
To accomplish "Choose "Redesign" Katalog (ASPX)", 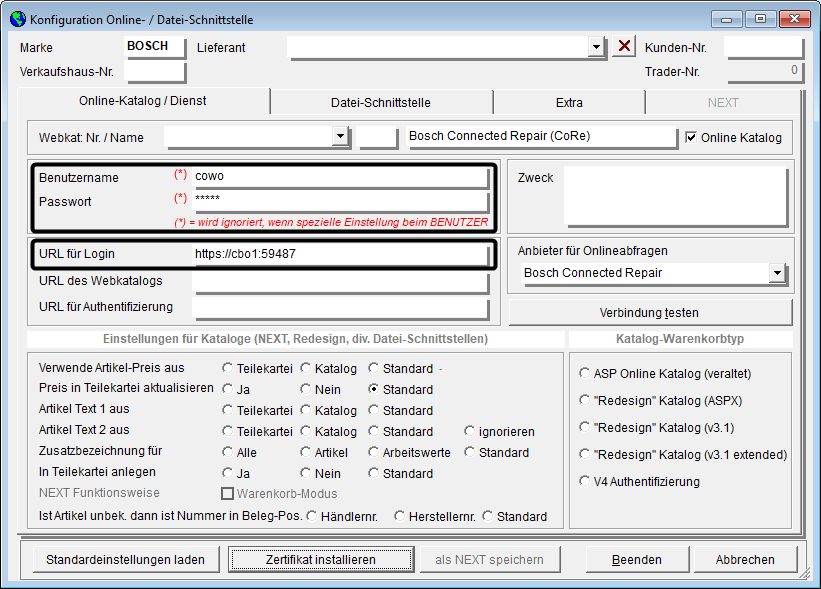I will coord(584,400).
